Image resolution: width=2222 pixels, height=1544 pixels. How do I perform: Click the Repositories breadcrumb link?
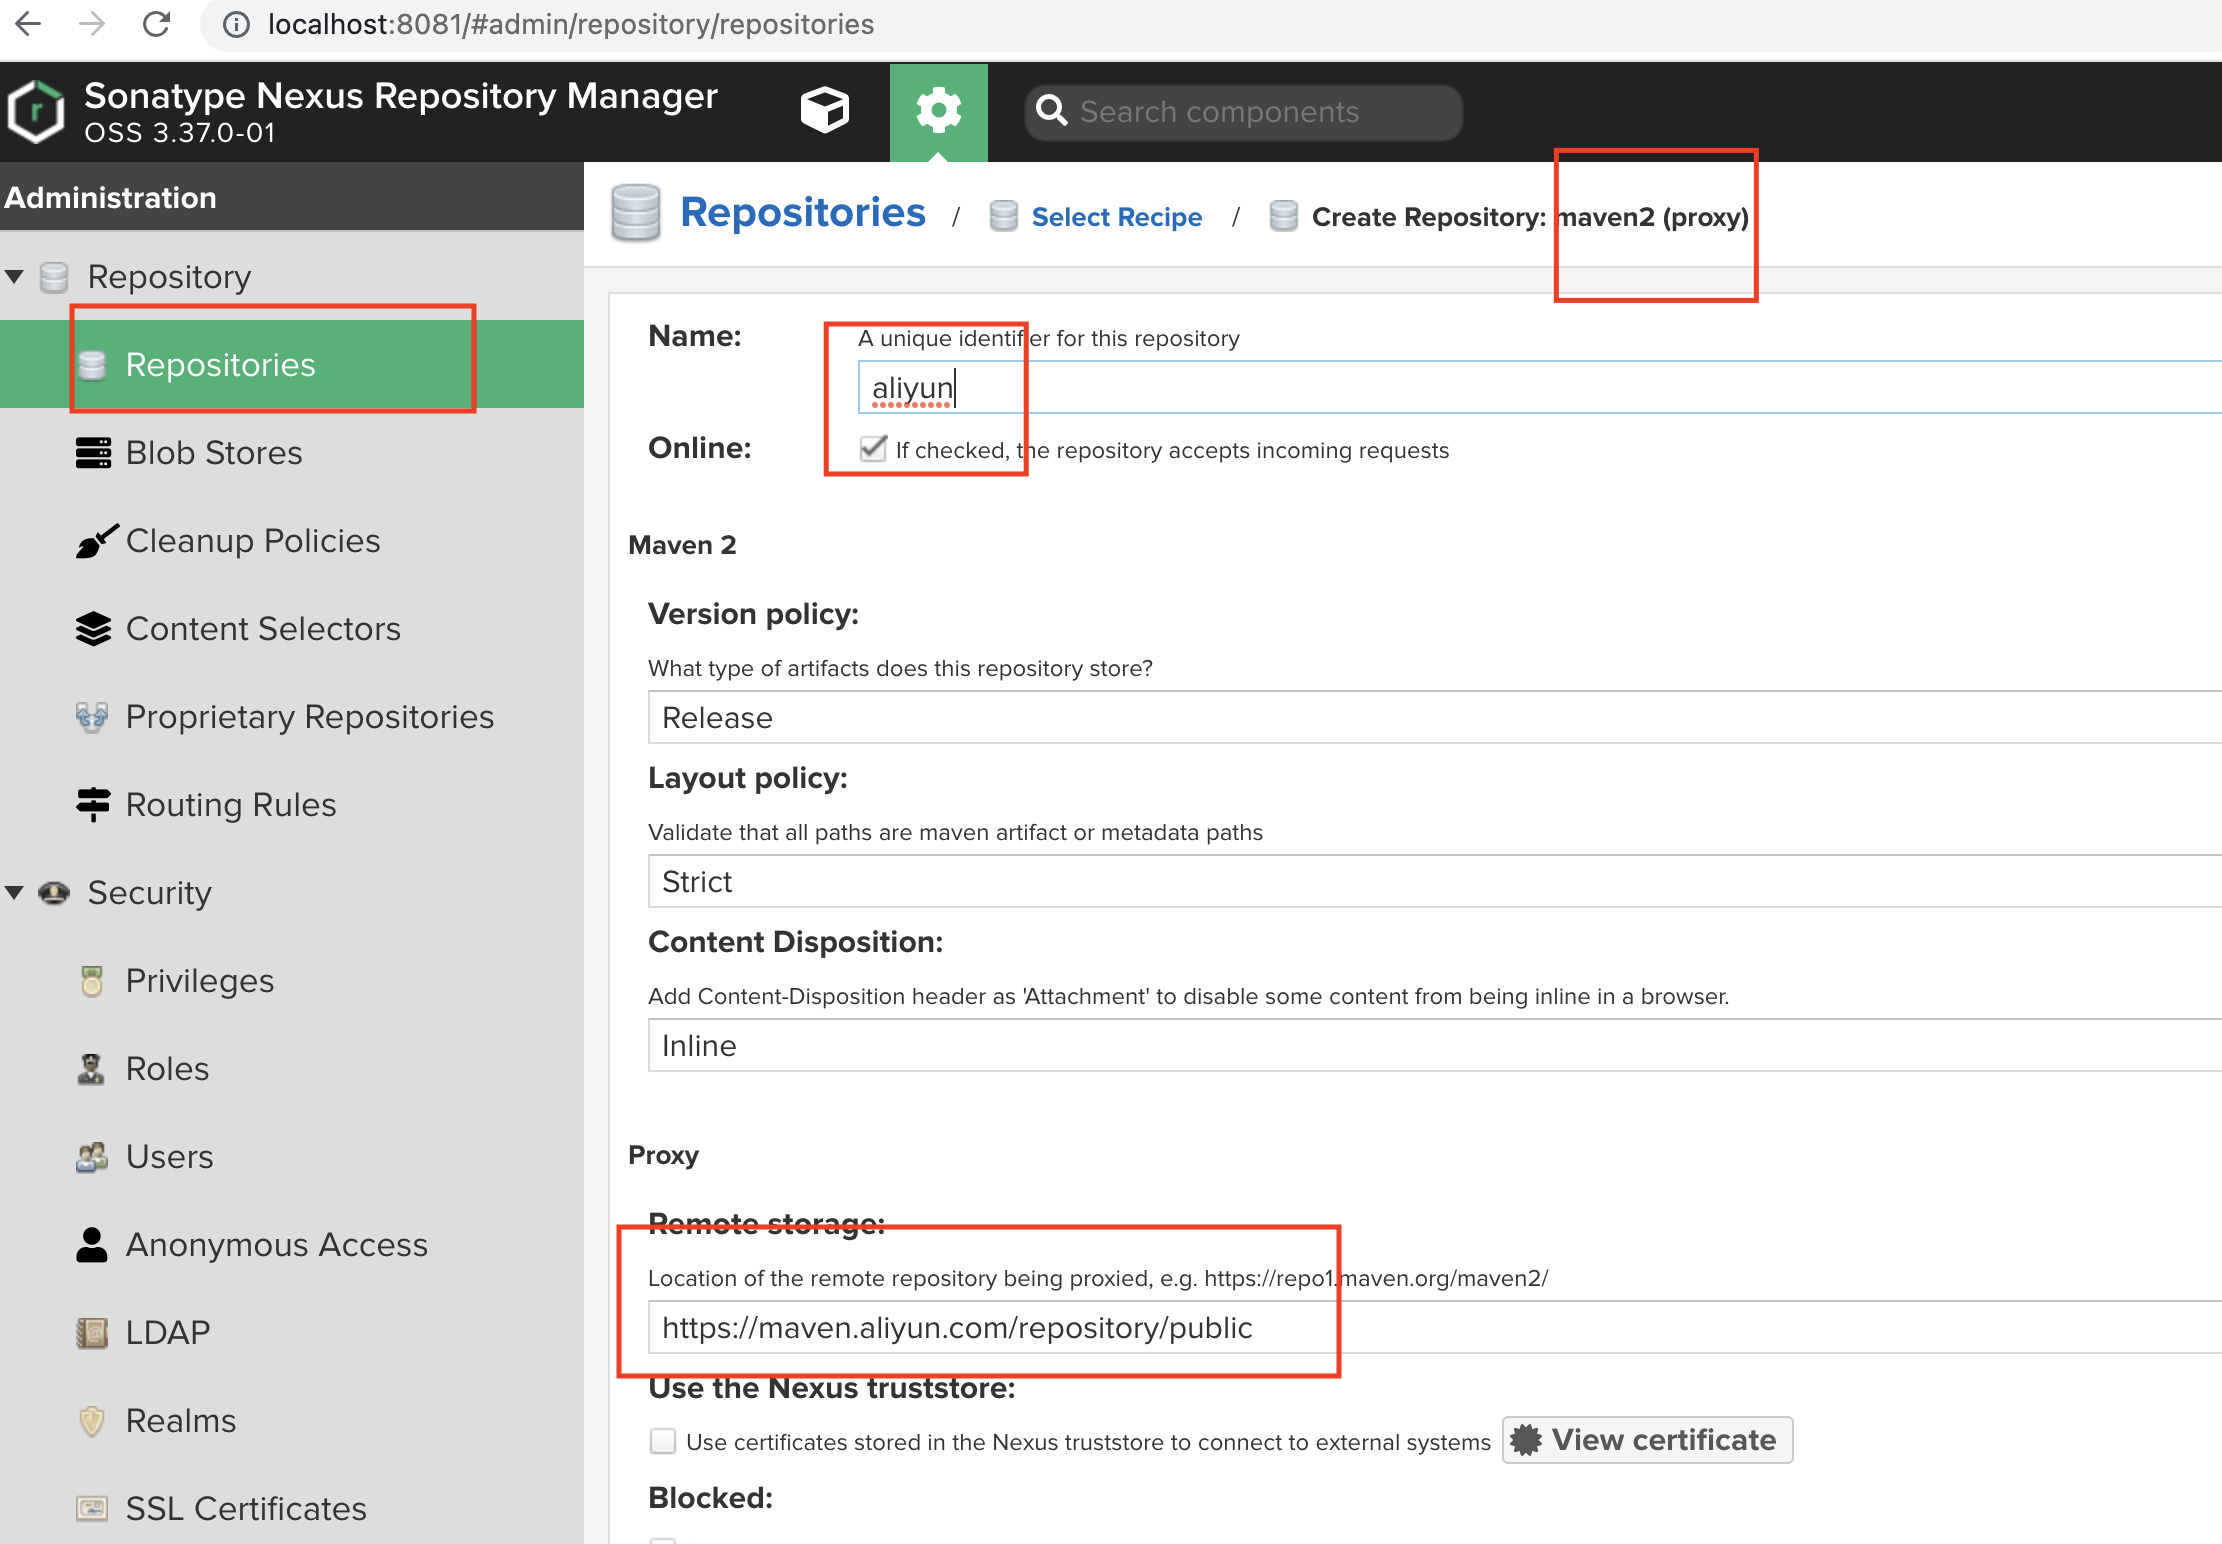click(x=803, y=213)
